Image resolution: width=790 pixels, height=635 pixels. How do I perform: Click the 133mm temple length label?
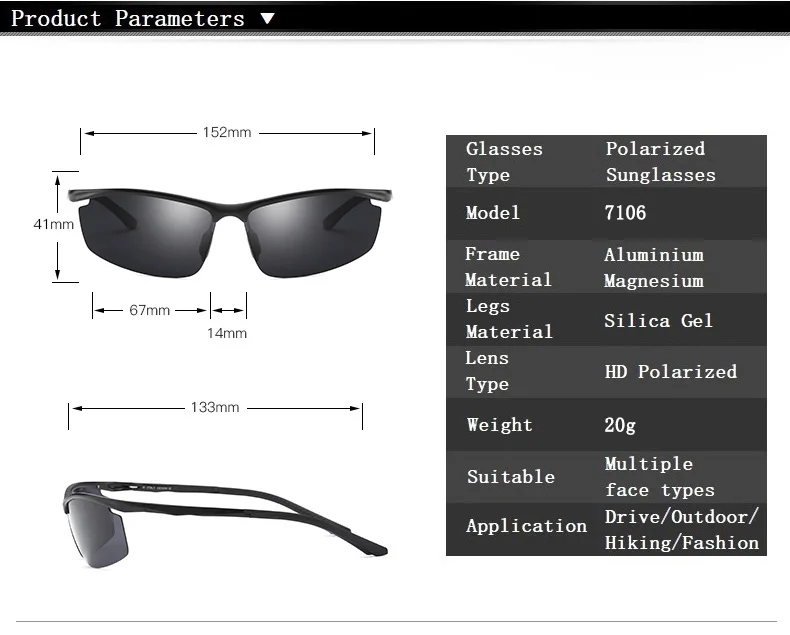click(215, 407)
